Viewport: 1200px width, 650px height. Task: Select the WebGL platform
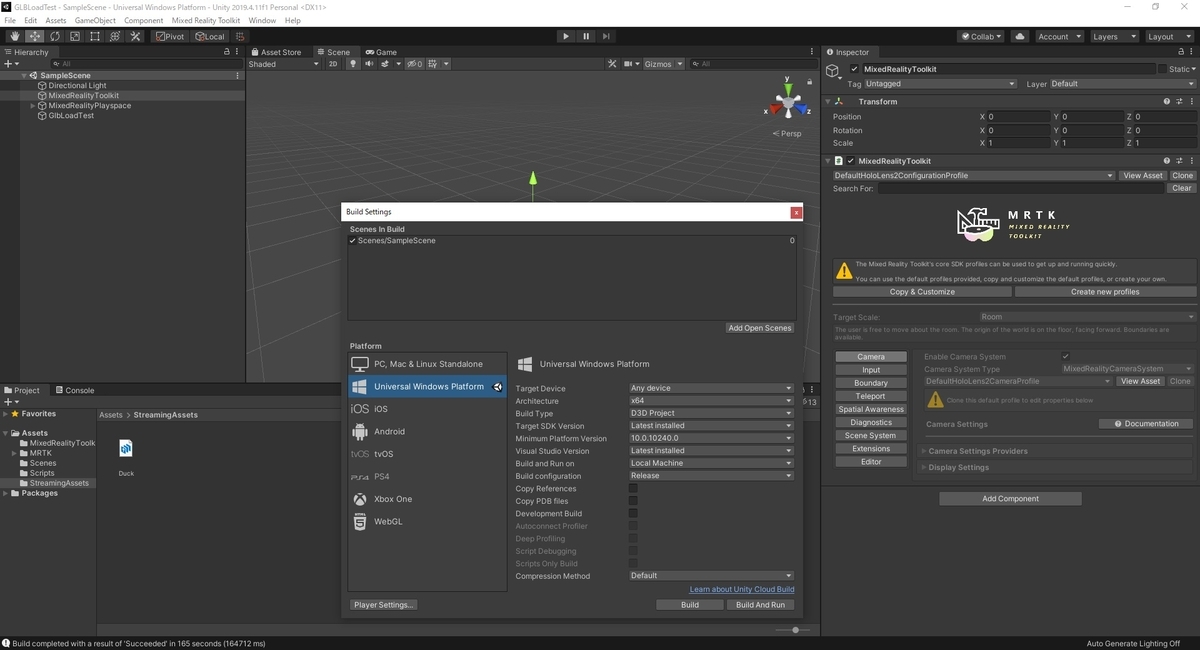[427, 522]
